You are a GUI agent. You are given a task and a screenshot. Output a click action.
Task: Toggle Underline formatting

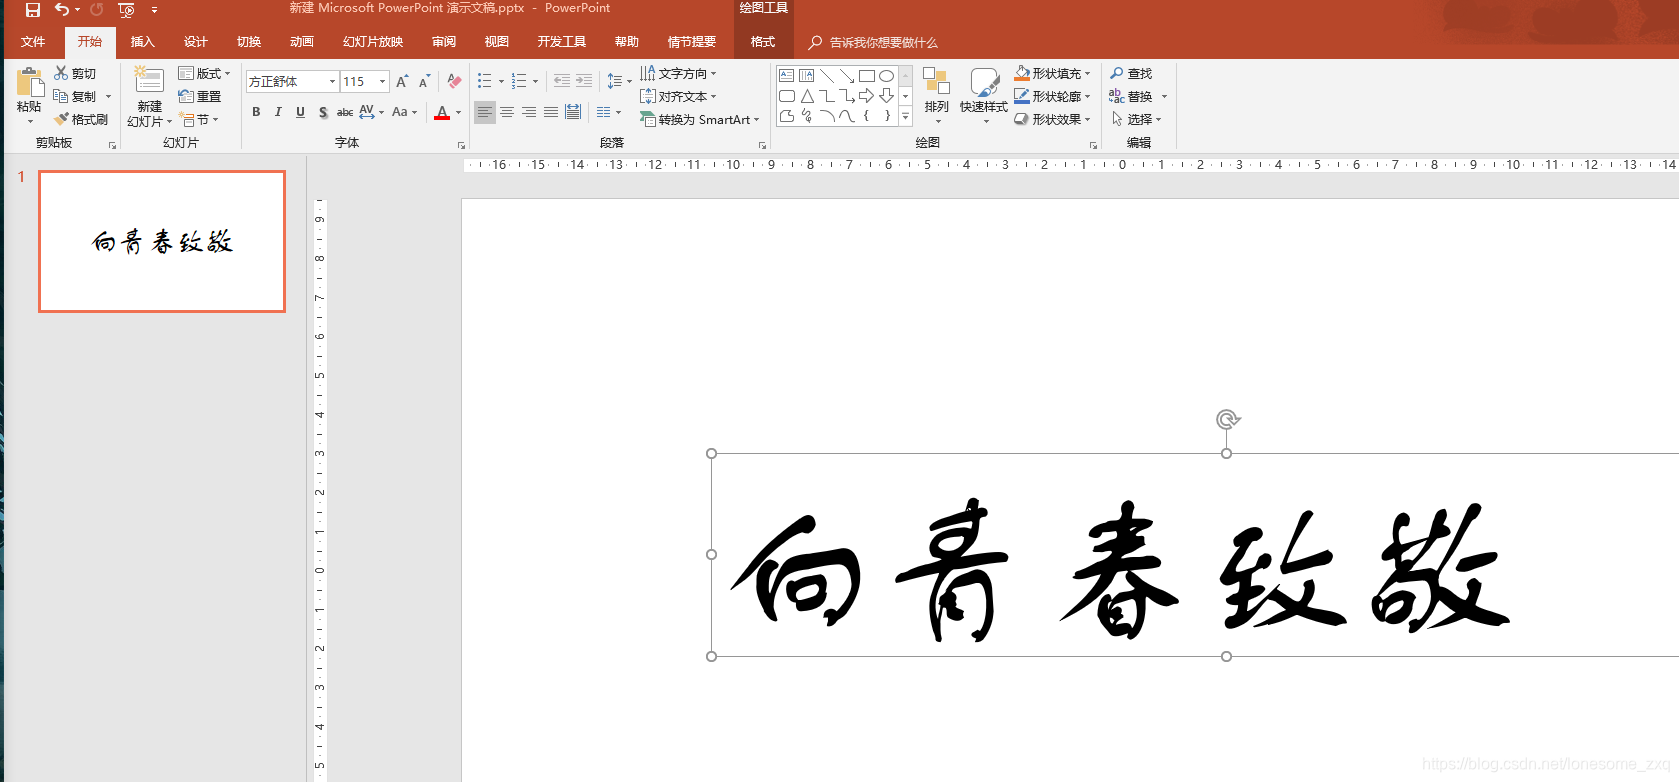[x=300, y=112]
